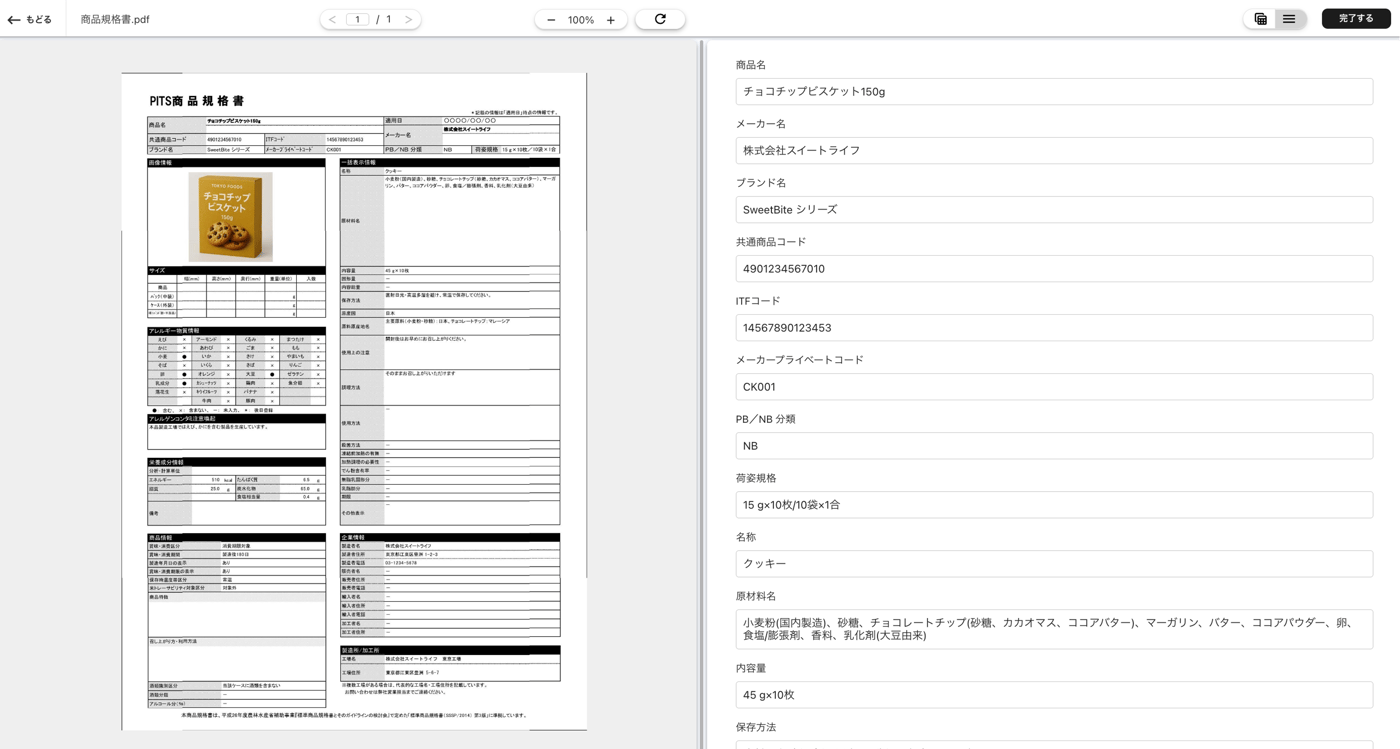
Task: Switch to list layout view icon
Action: click(x=1289, y=19)
